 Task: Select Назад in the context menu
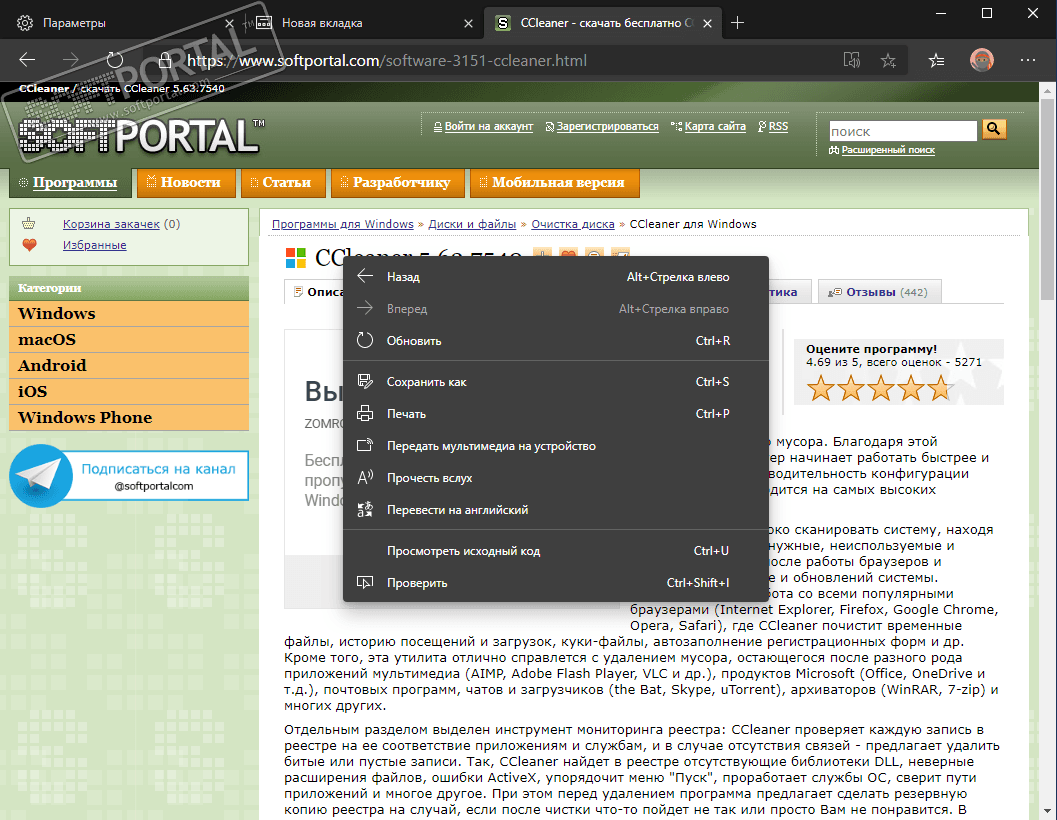(x=556, y=276)
